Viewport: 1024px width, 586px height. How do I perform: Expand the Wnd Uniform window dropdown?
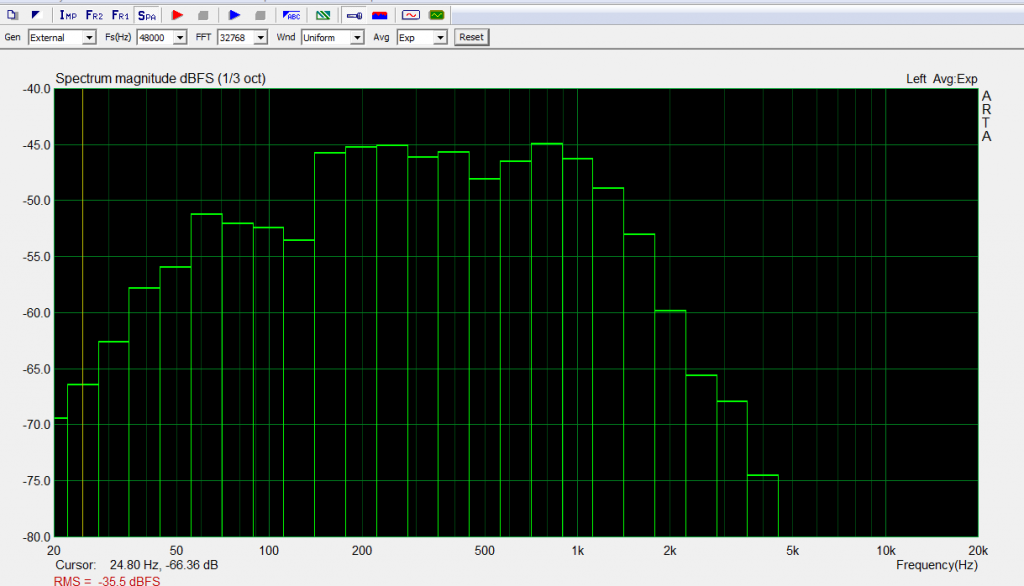[357, 38]
